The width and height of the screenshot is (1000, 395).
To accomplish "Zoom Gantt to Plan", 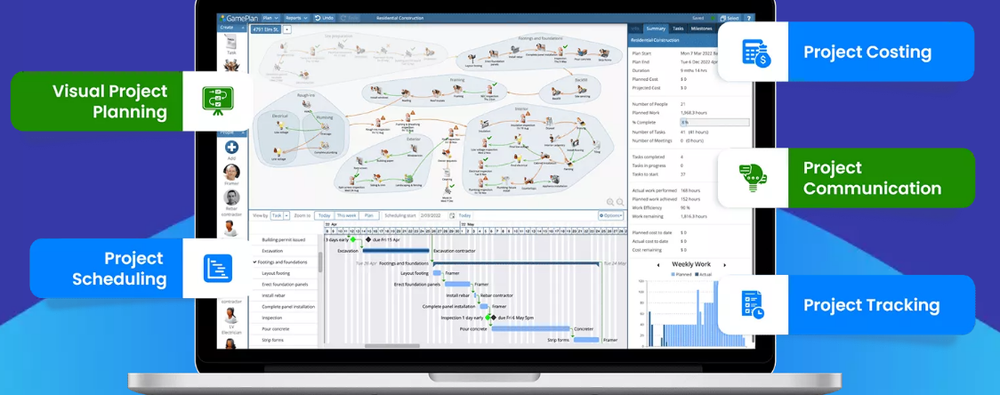I will 369,216.
